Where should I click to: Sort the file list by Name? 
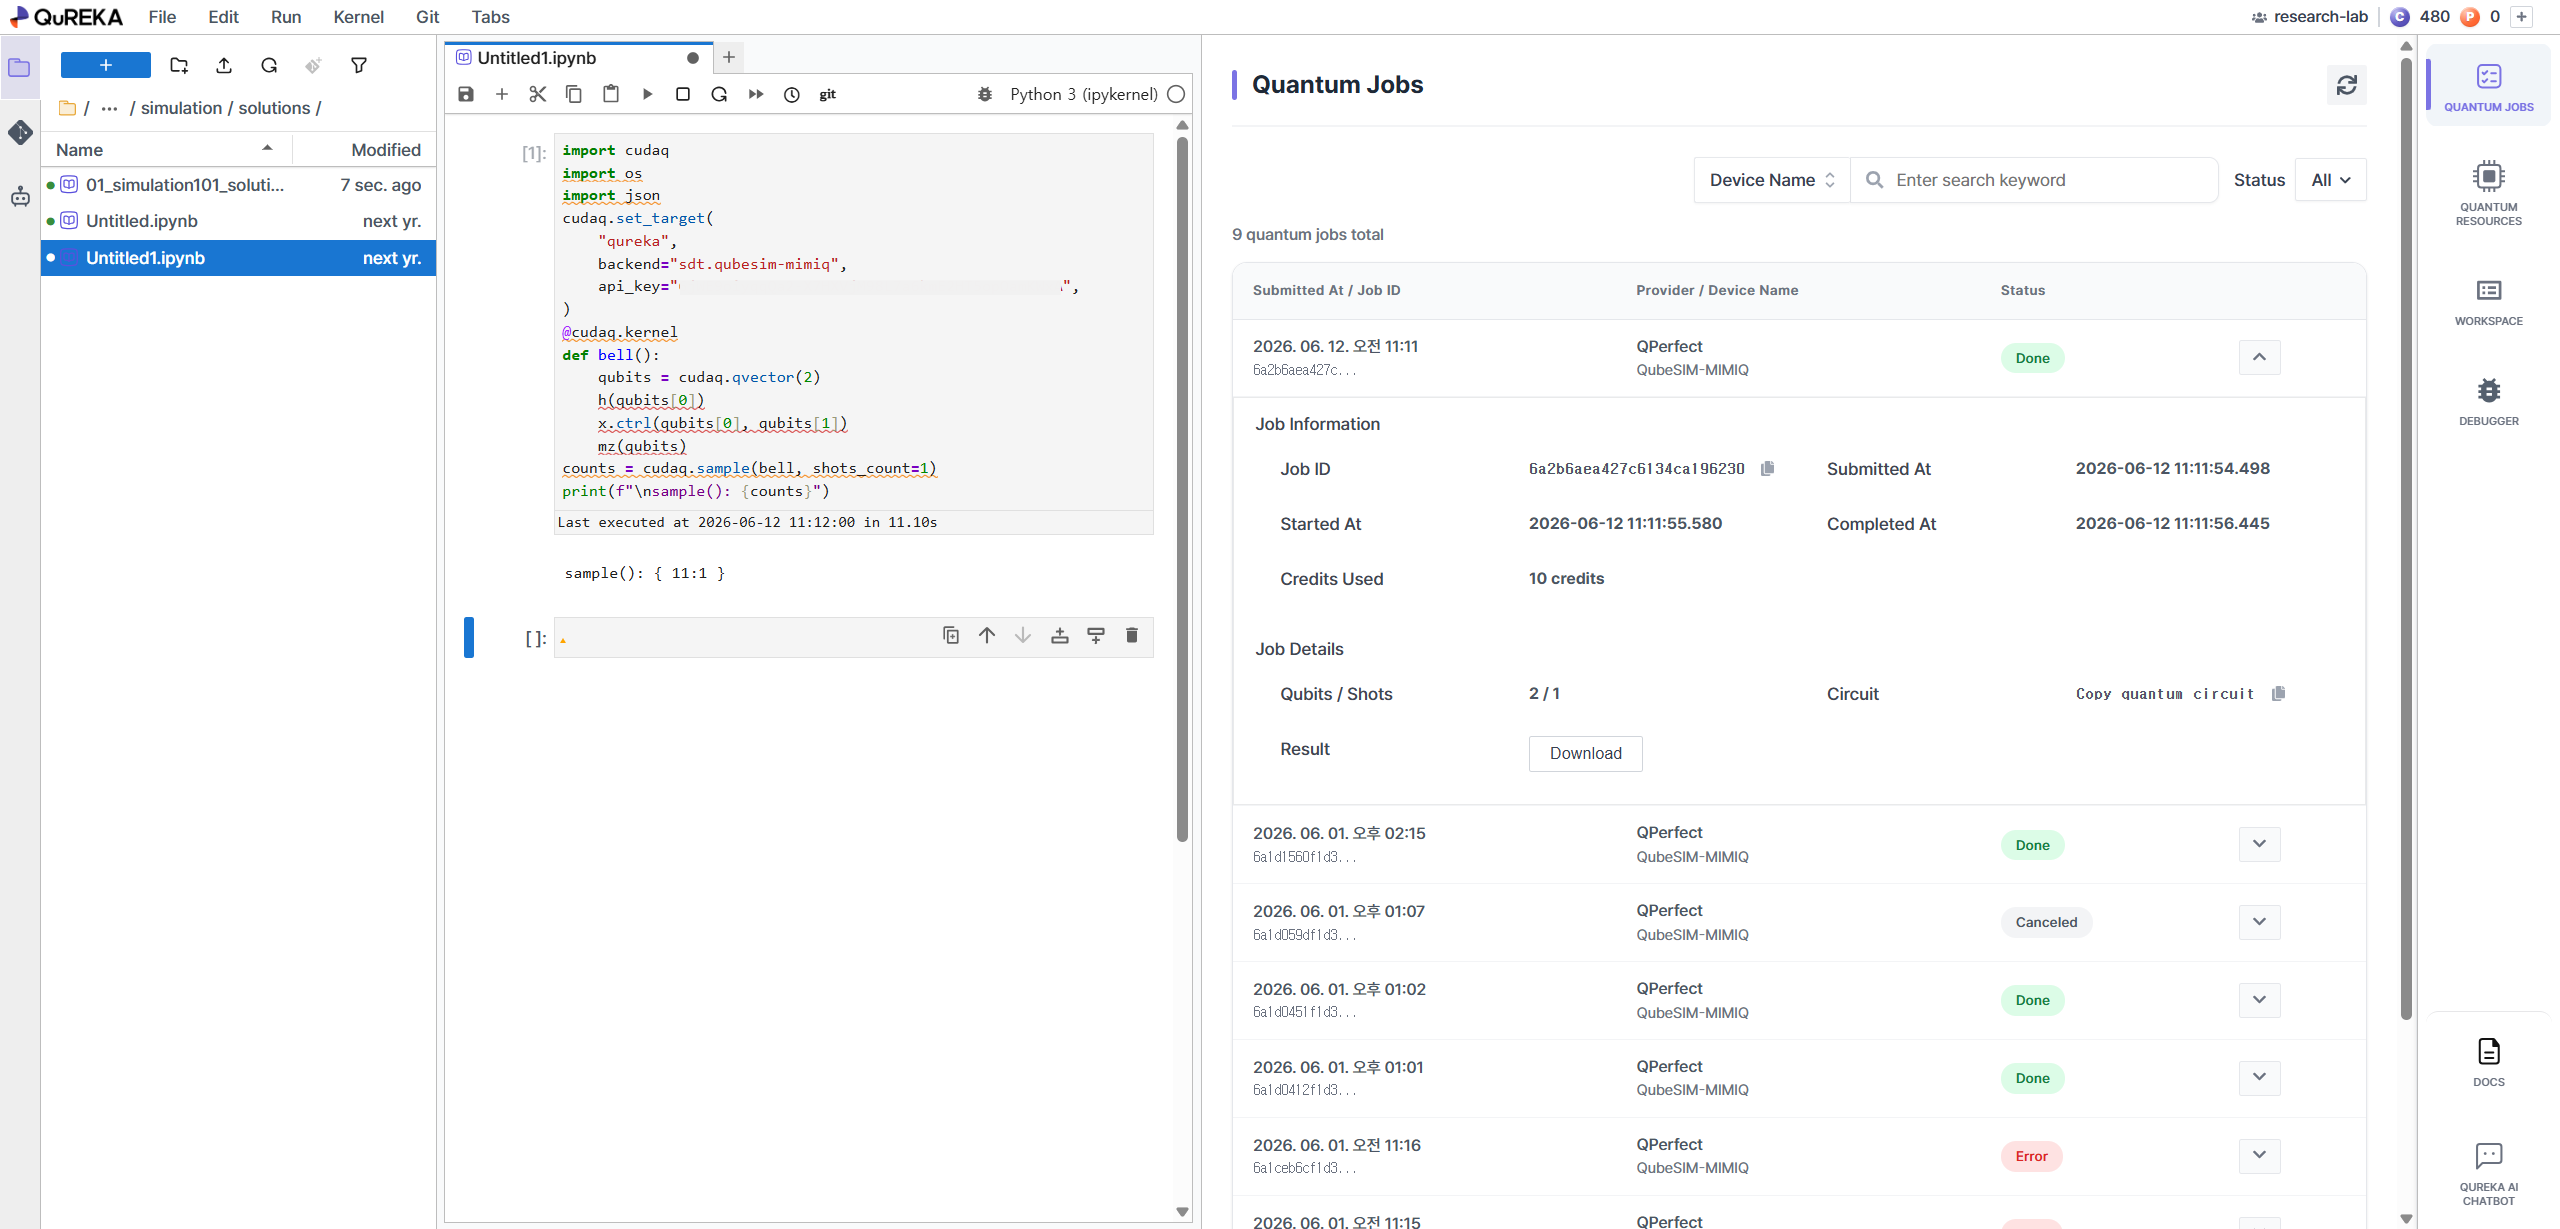point(166,150)
